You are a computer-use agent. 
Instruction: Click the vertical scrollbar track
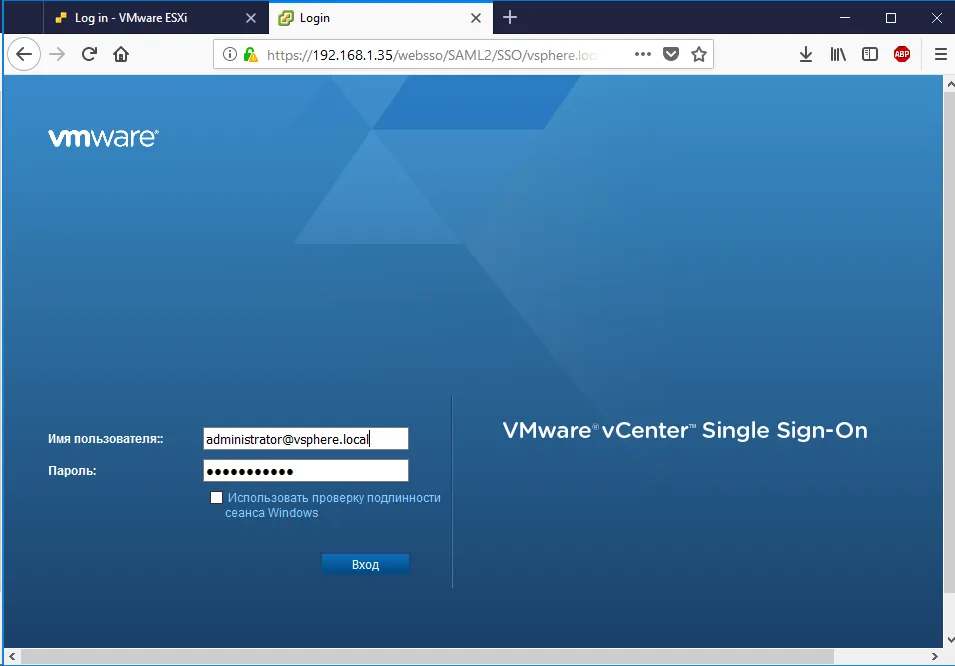[x=950, y=612]
